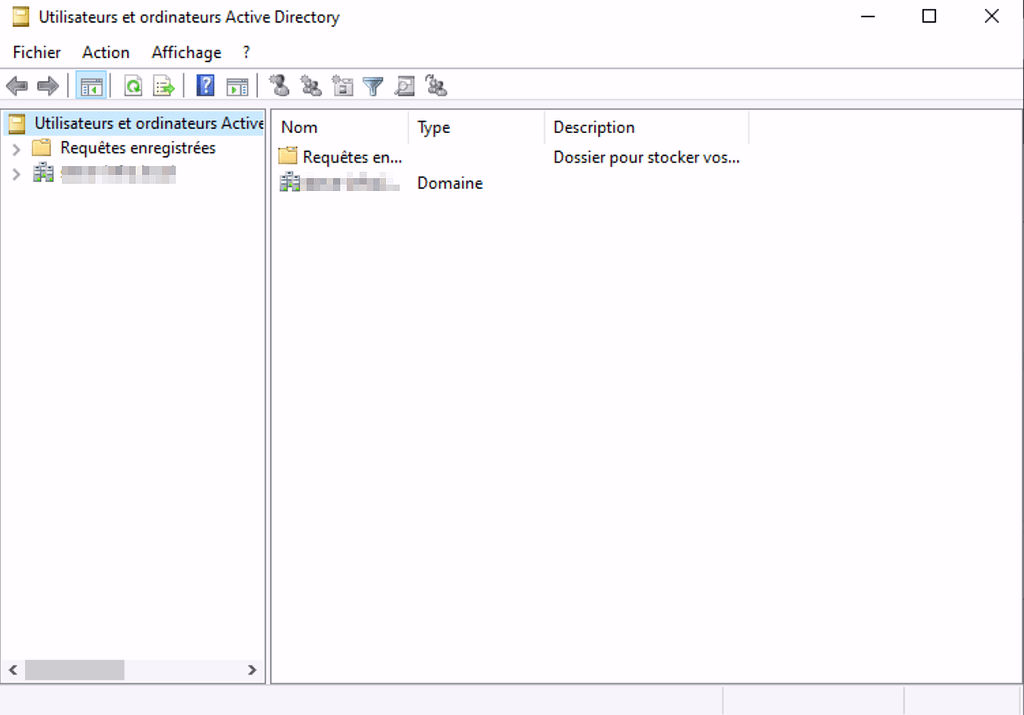Click the Back arrow toolbar icon

(x=17, y=87)
